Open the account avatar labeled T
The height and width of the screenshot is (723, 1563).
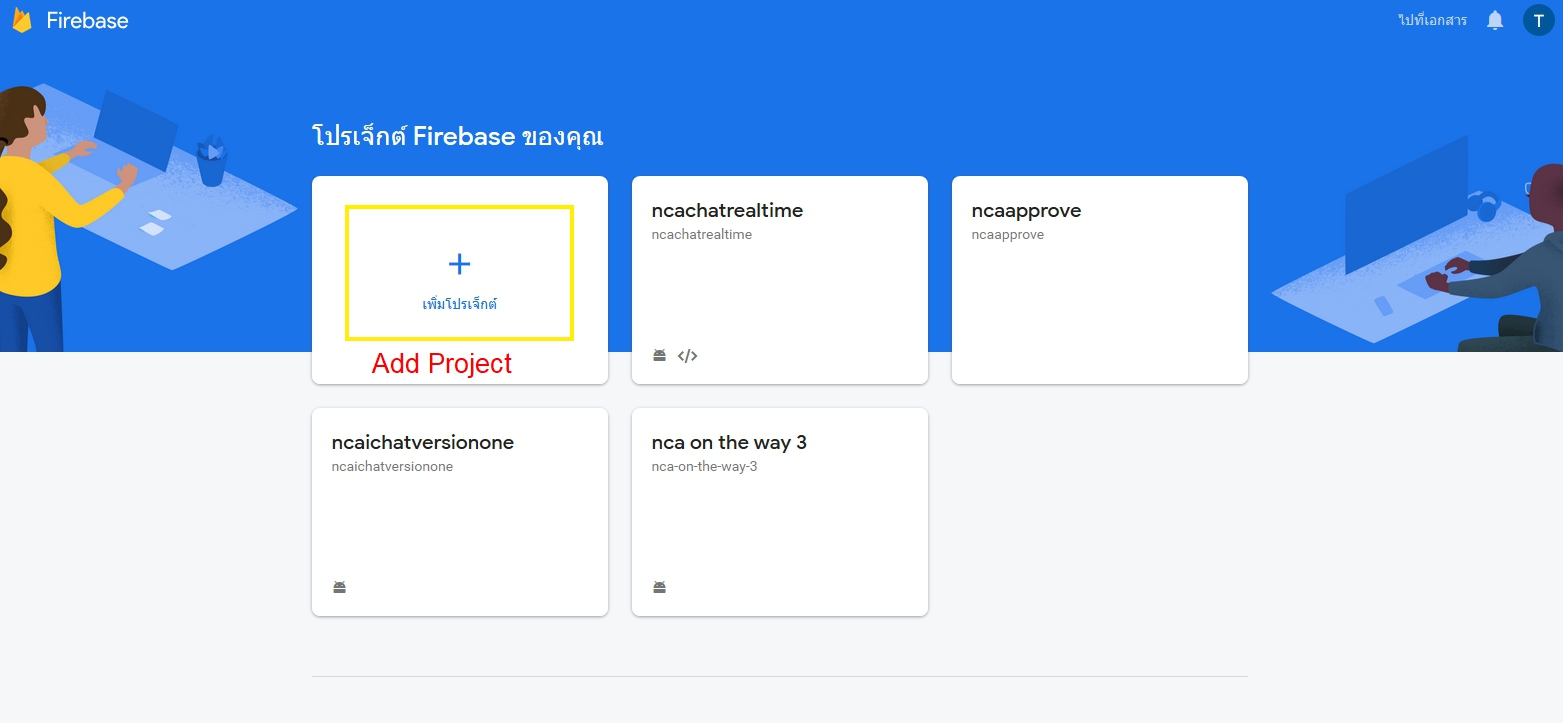(x=1538, y=20)
